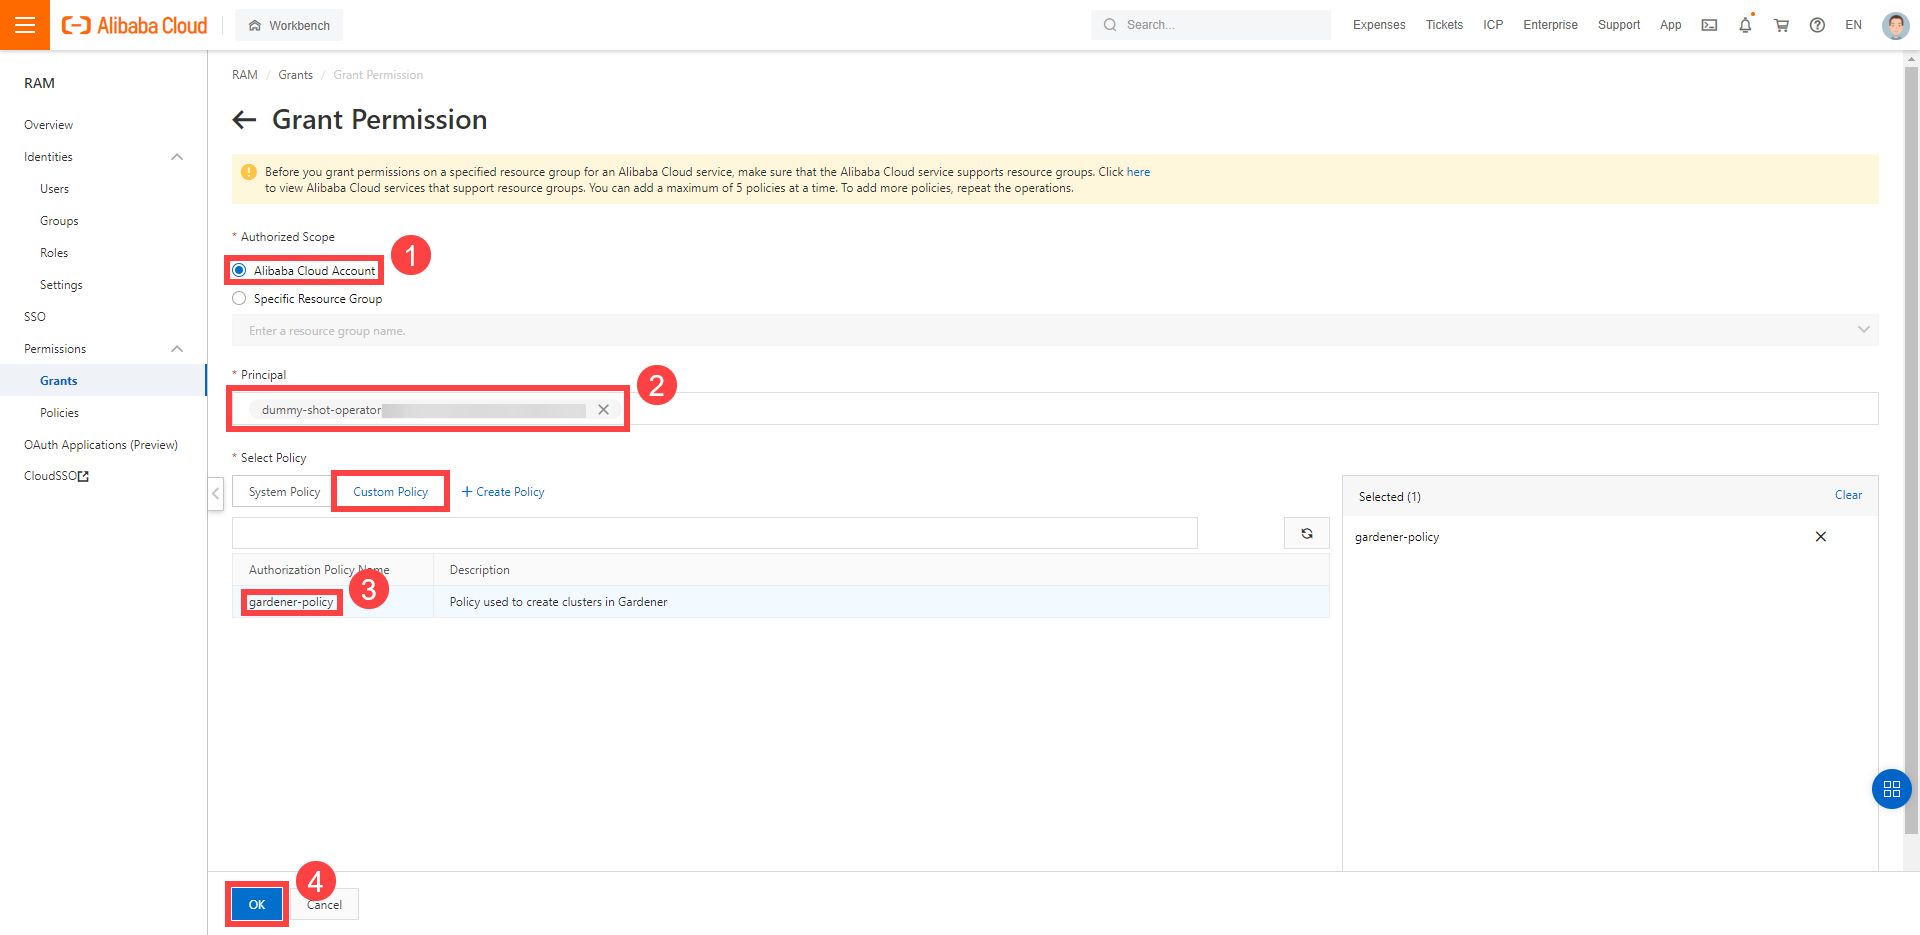Click the Create Policy link
The height and width of the screenshot is (935, 1920).
pos(503,492)
